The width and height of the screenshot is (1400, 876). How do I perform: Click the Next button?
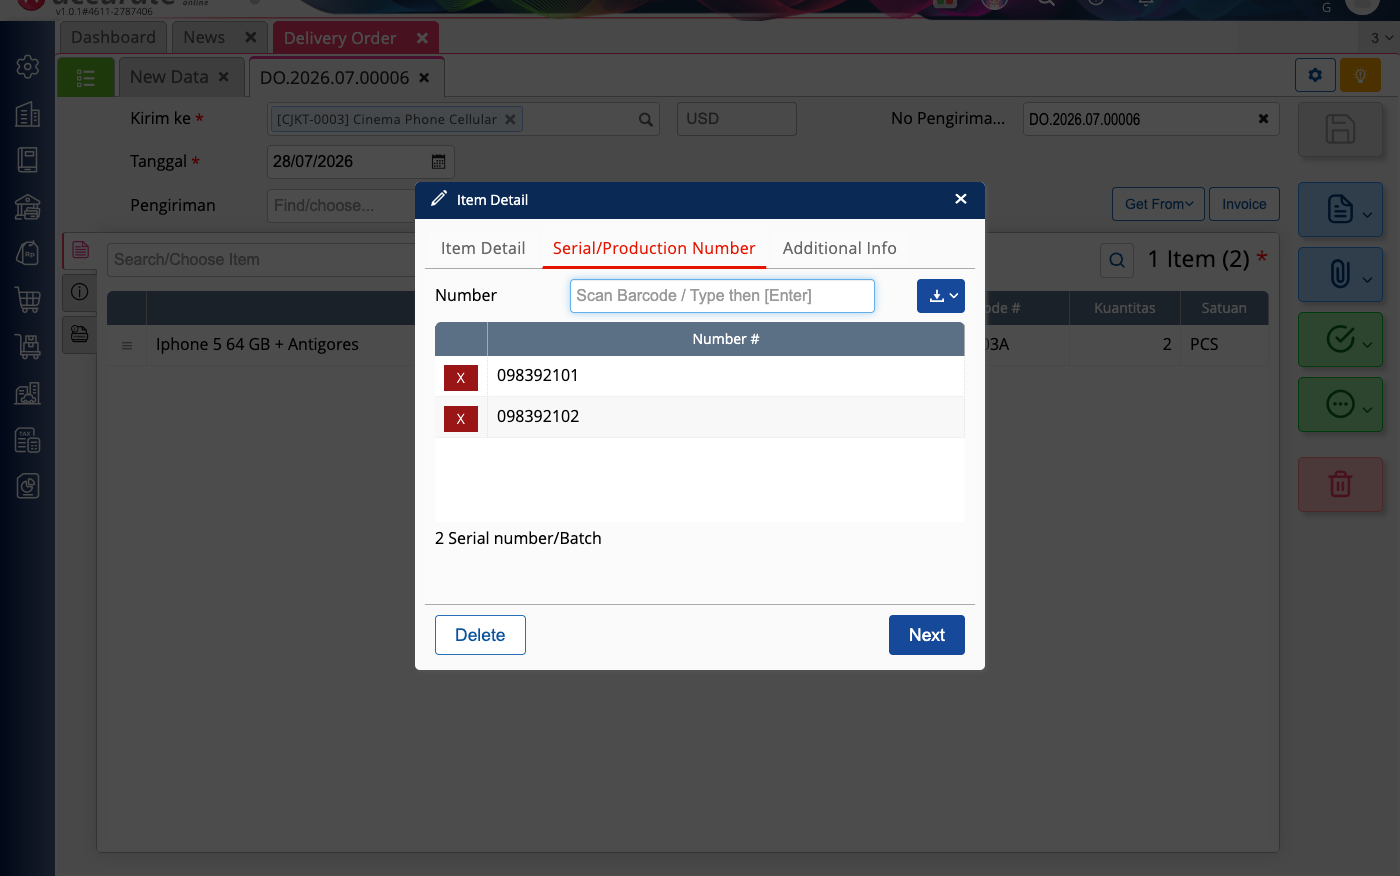[x=927, y=635]
